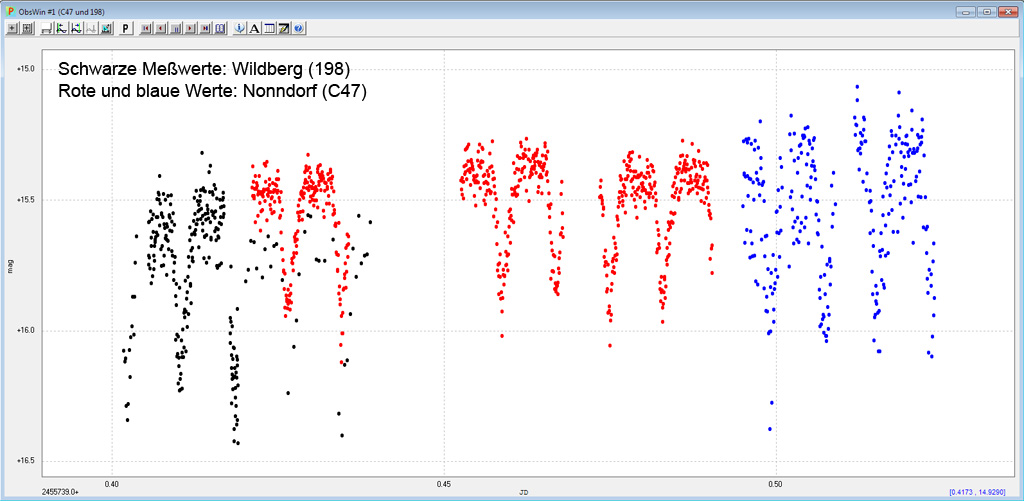Click the blue curve plot icon
Image resolution: width=1024 pixels, height=501 pixels.
76,28
